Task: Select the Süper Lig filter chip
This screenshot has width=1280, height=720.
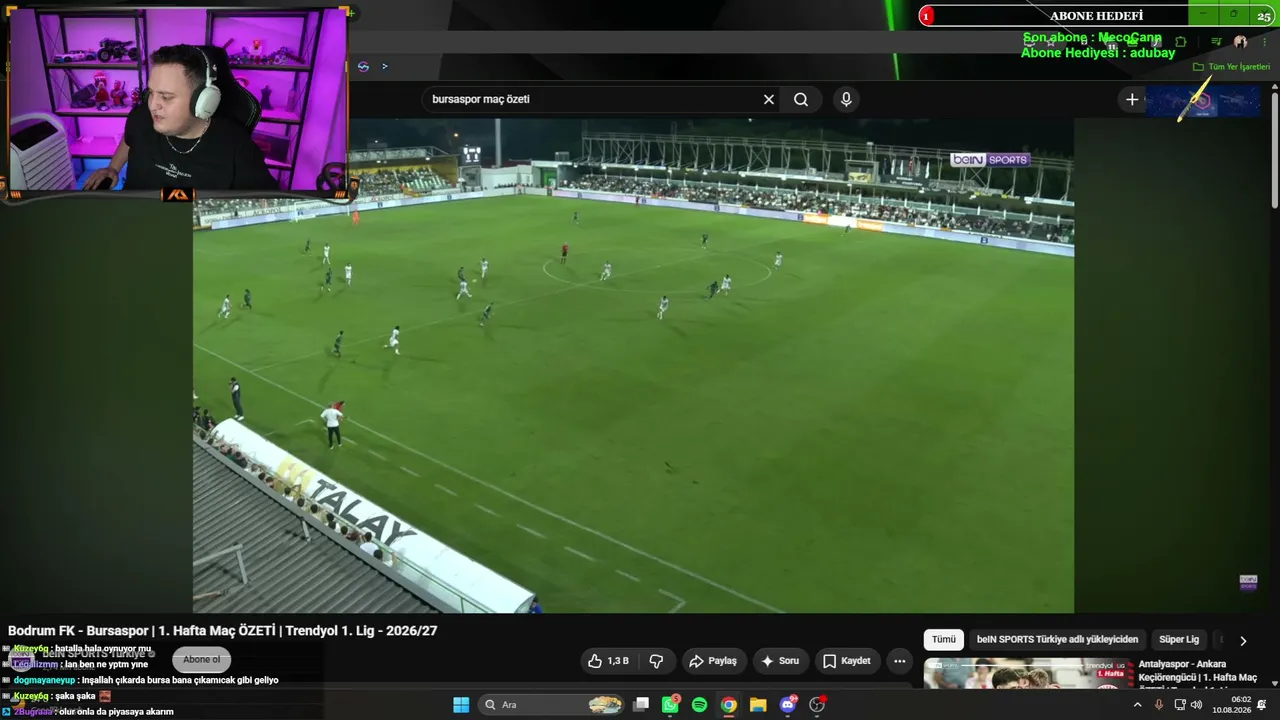Action: [1179, 640]
